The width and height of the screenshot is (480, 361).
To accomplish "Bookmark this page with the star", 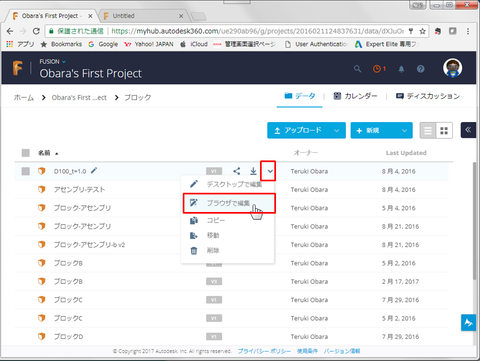I will click(x=422, y=31).
